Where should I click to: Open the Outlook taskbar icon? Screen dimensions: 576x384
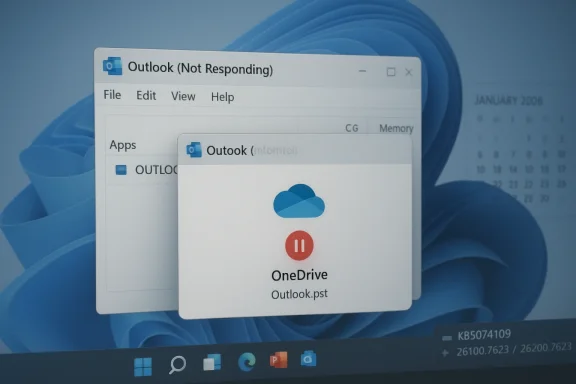click(x=309, y=359)
